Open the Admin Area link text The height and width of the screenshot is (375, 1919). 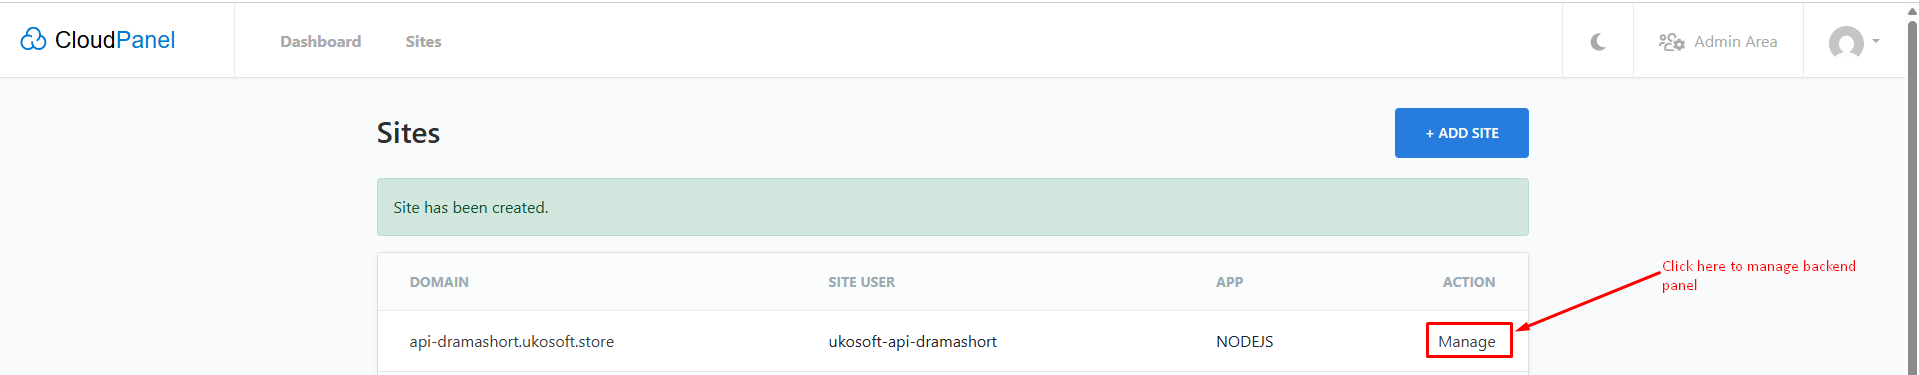pyautogui.click(x=1735, y=41)
